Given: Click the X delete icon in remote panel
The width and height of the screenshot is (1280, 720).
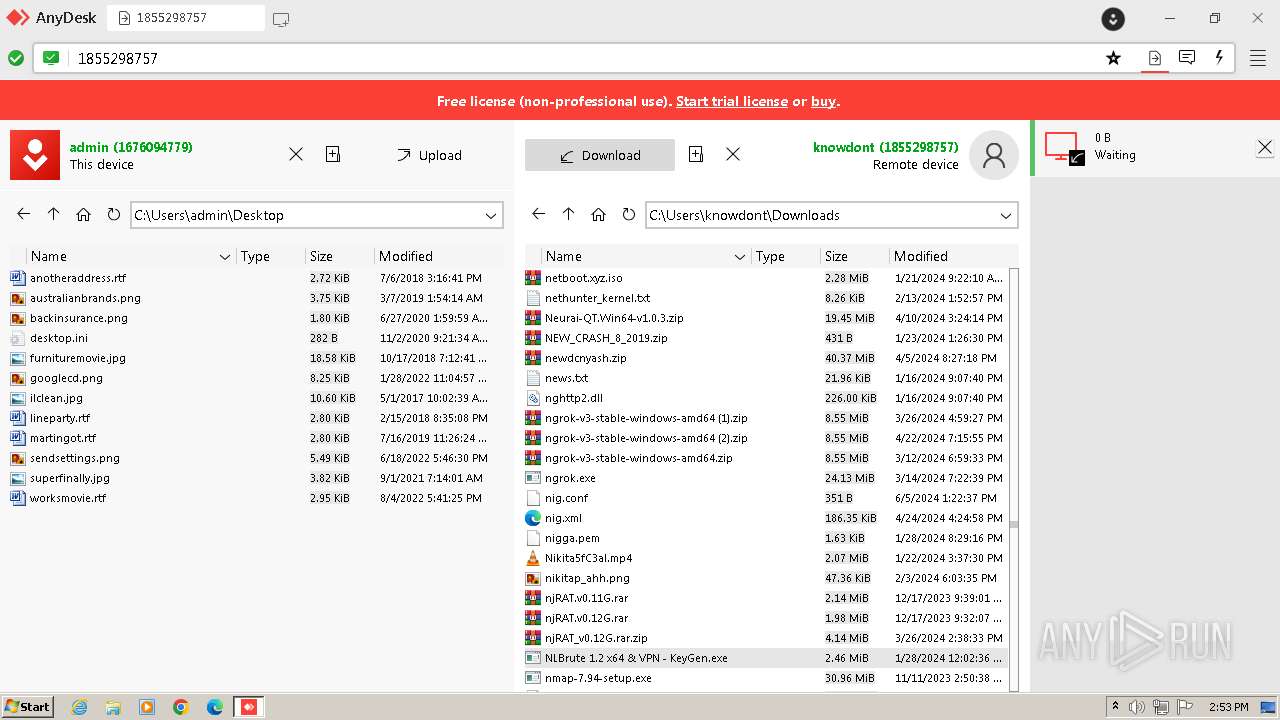Looking at the screenshot, I should click(733, 154).
